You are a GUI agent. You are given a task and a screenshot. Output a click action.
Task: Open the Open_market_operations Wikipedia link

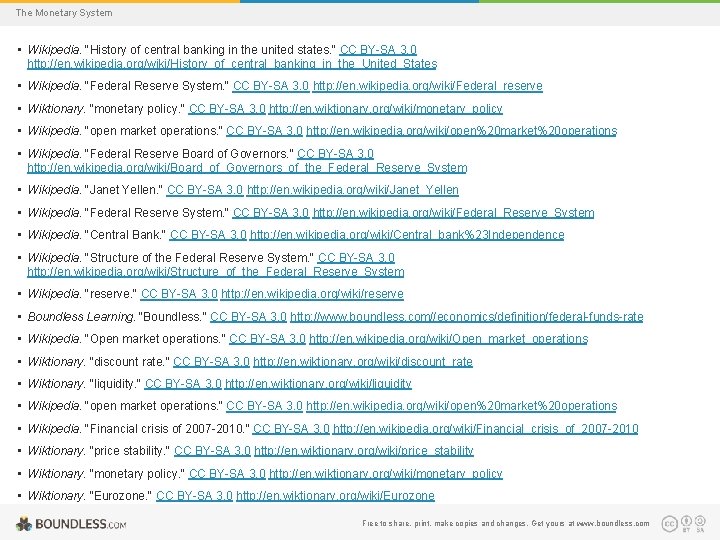point(449,338)
